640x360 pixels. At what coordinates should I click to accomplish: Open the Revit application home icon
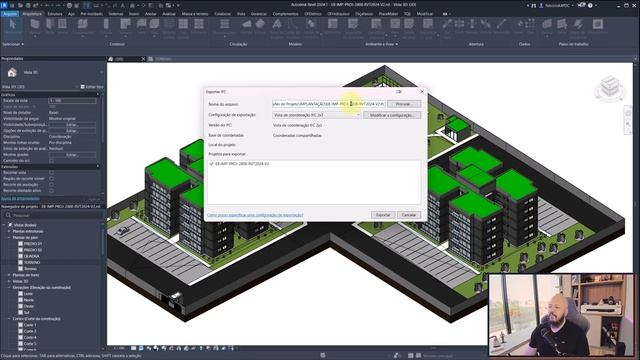click(4, 5)
